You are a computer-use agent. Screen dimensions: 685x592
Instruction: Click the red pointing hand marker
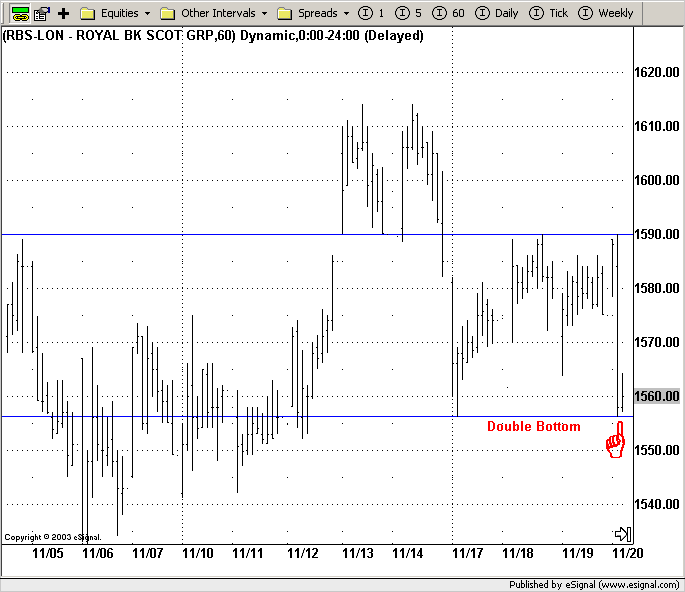tap(616, 440)
